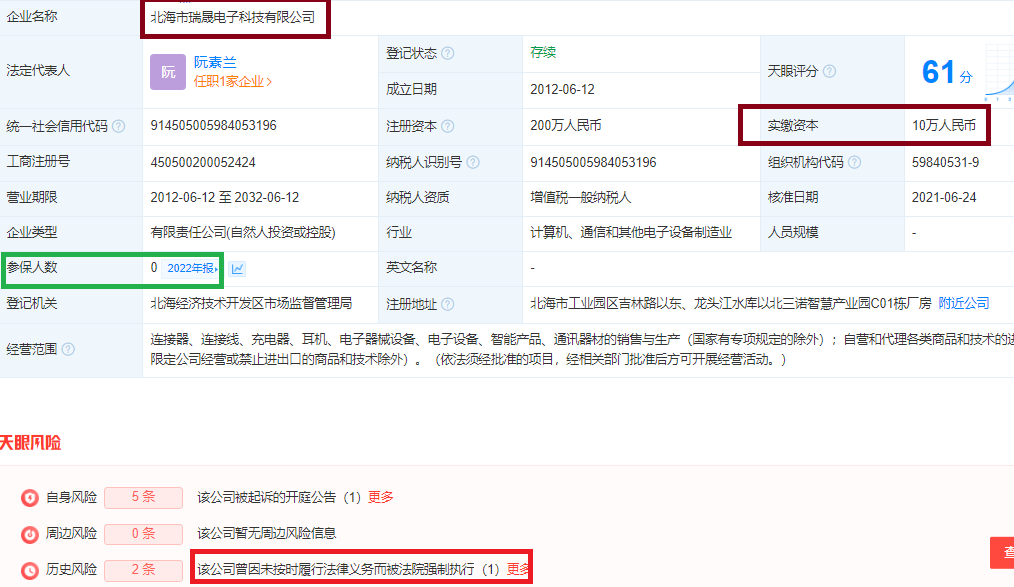Click 有限责任公司(自然人投资或控股) company type

[243, 233]
